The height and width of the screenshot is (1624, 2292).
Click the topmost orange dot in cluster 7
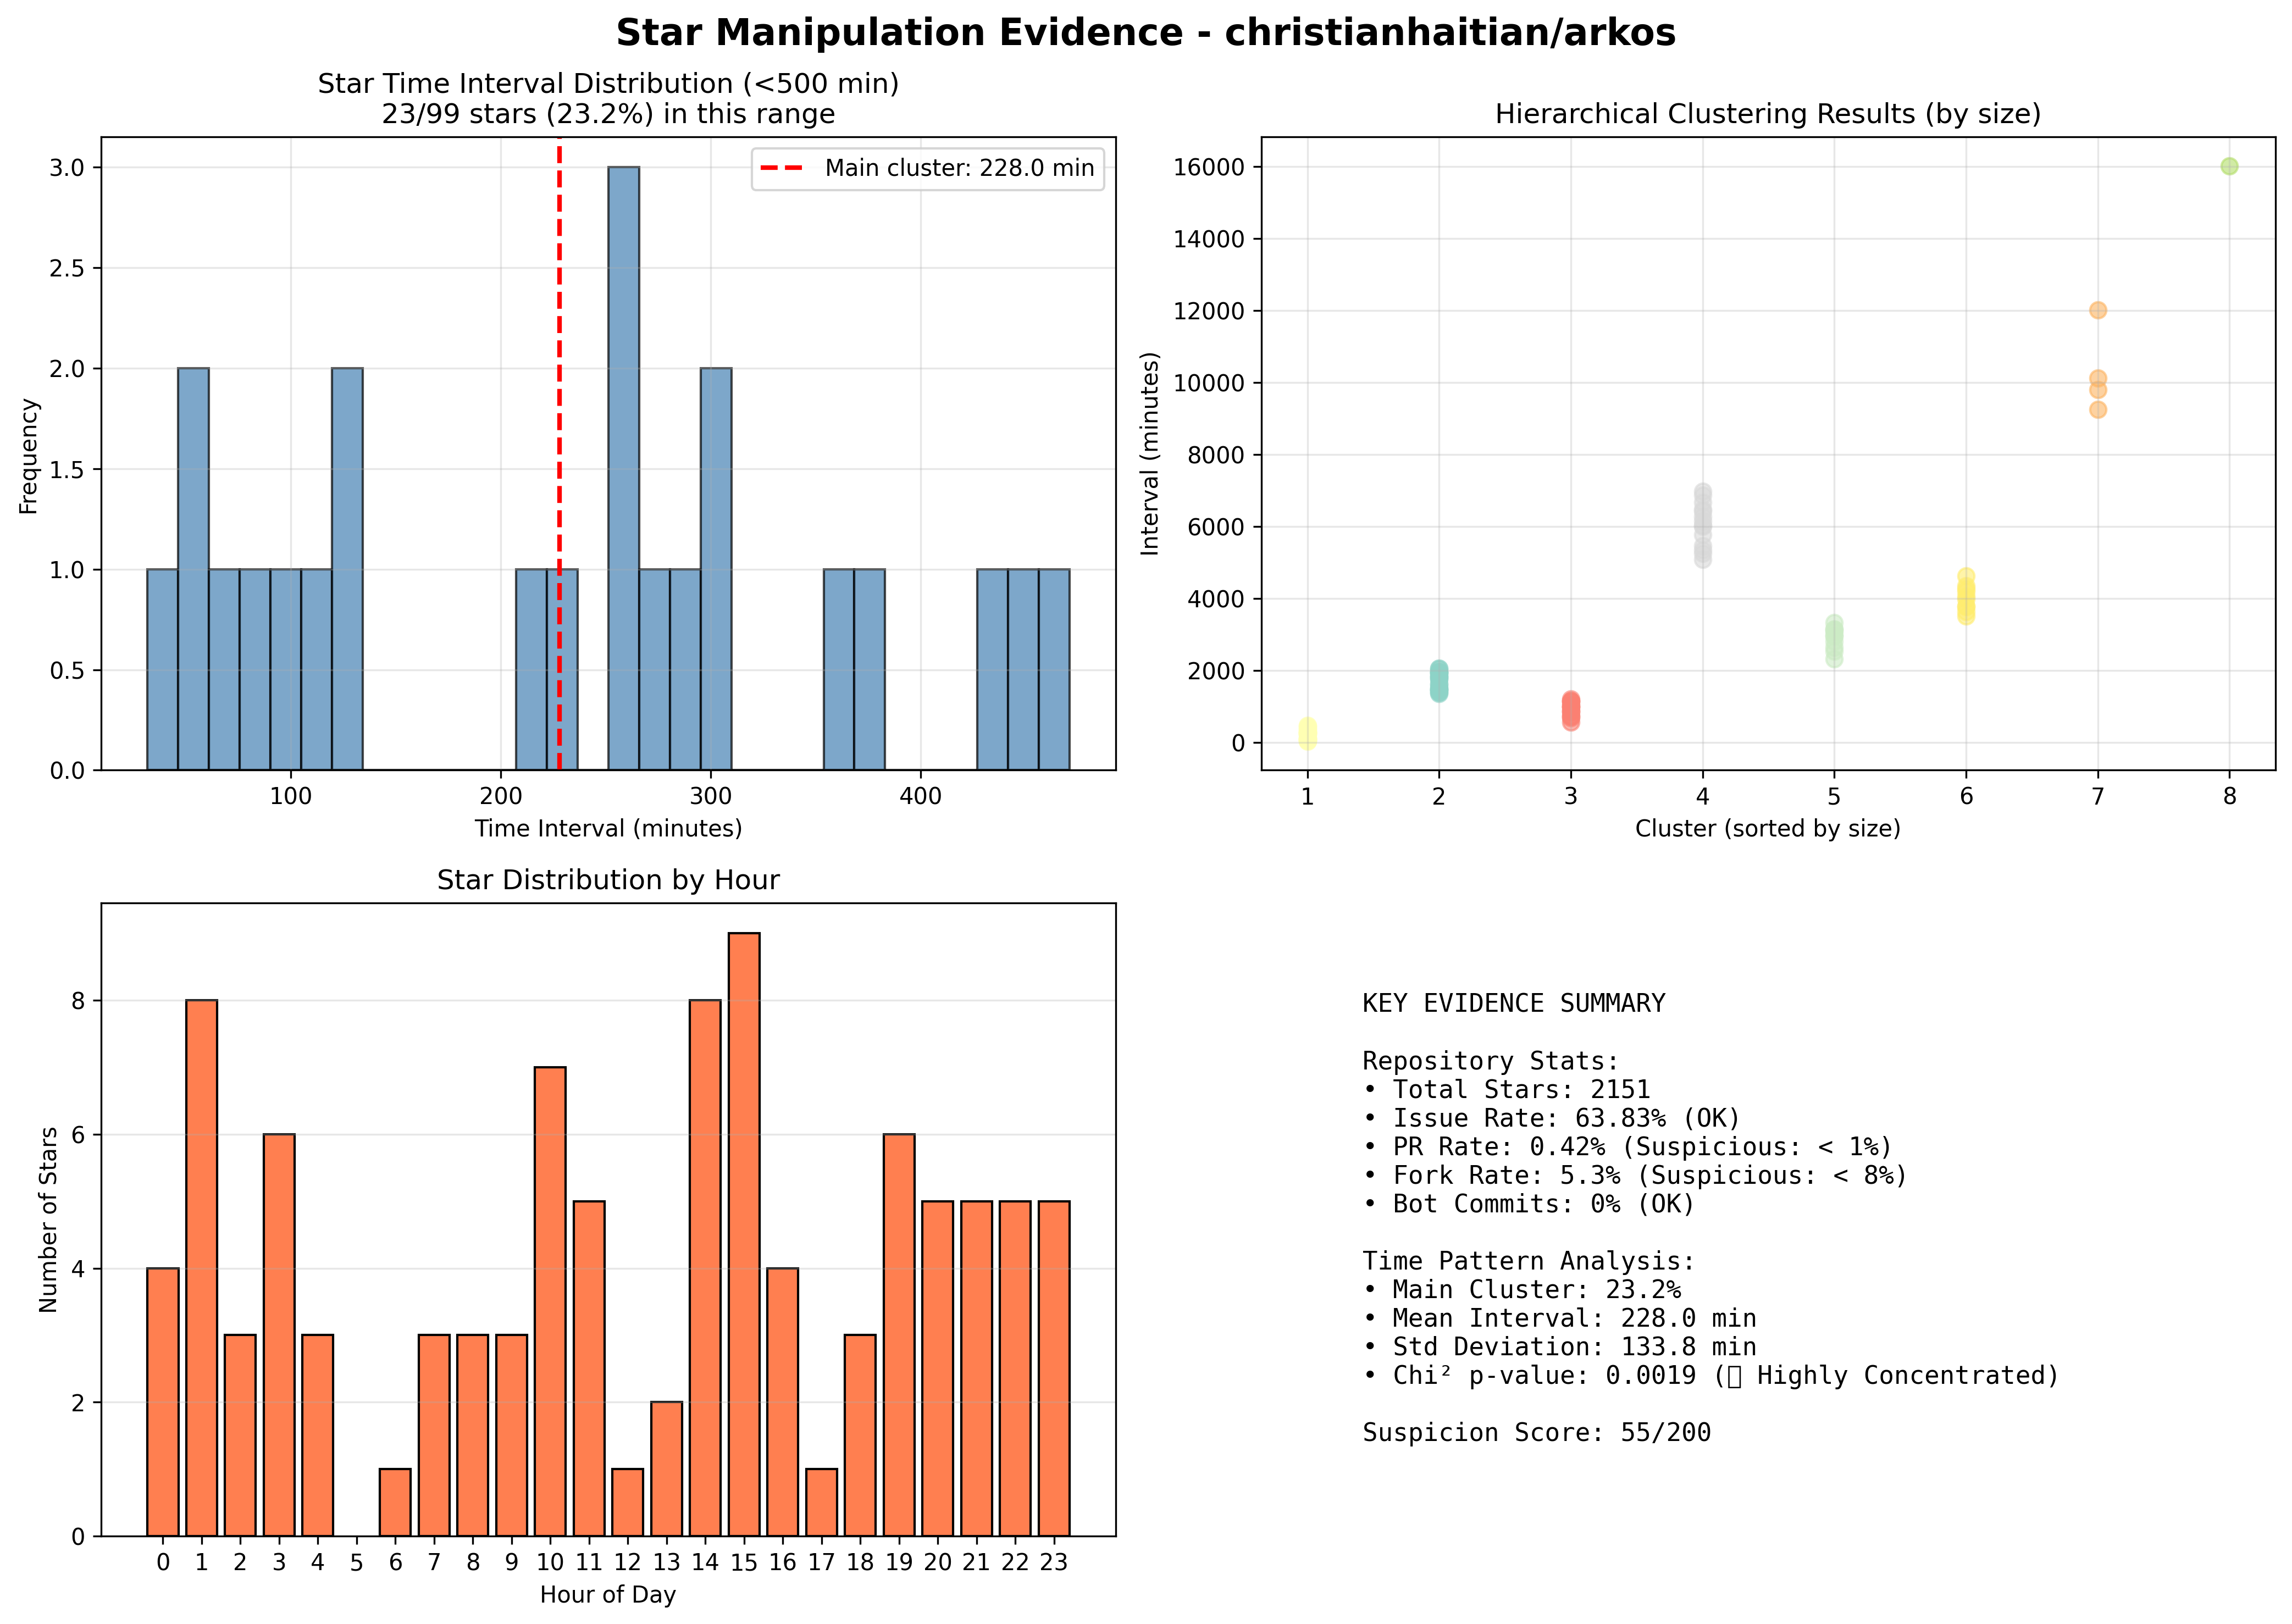[x=2098, y=310]
